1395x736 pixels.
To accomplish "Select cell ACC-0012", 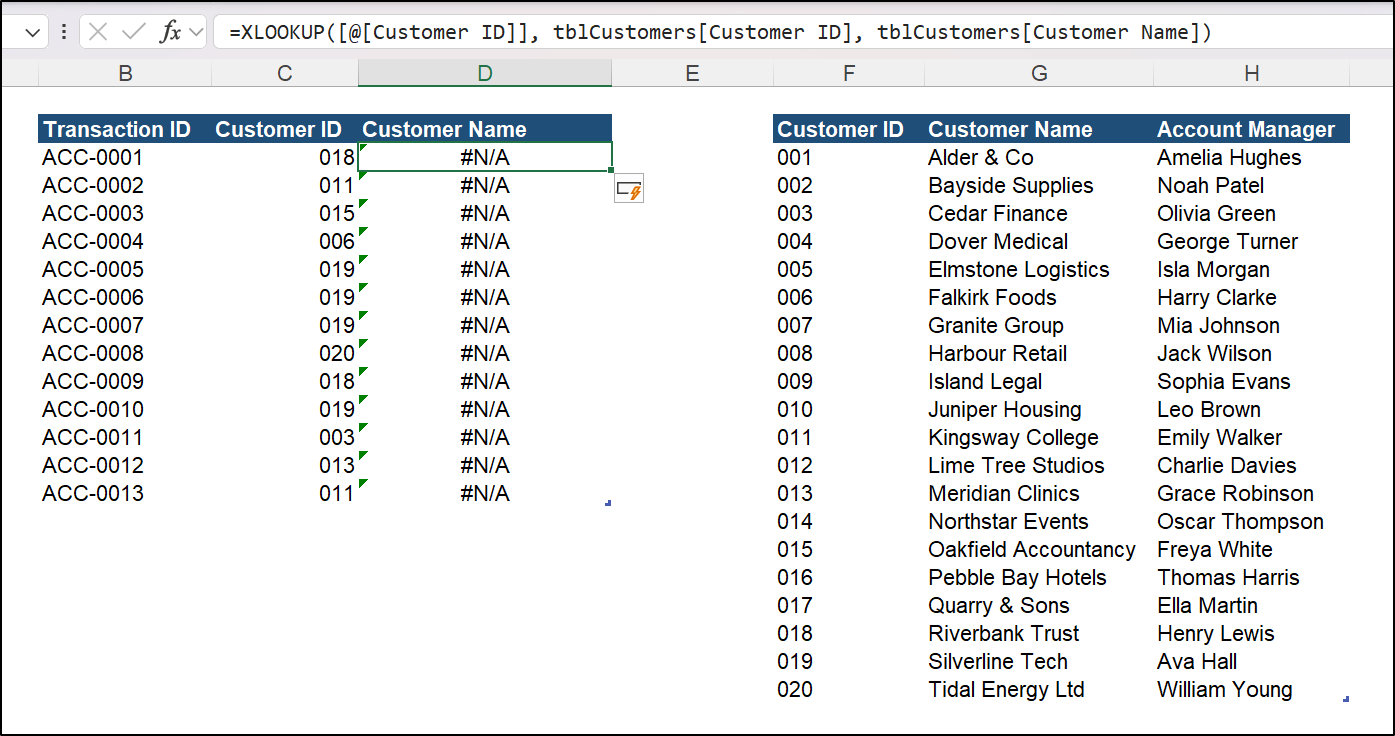I will [125, 465].
